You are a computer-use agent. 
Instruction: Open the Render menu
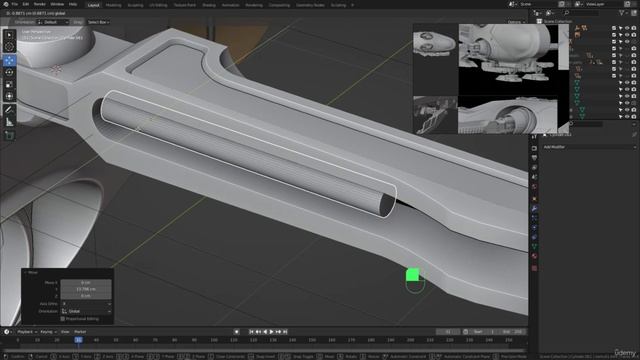pyautogui.click(x=40, y=4)
